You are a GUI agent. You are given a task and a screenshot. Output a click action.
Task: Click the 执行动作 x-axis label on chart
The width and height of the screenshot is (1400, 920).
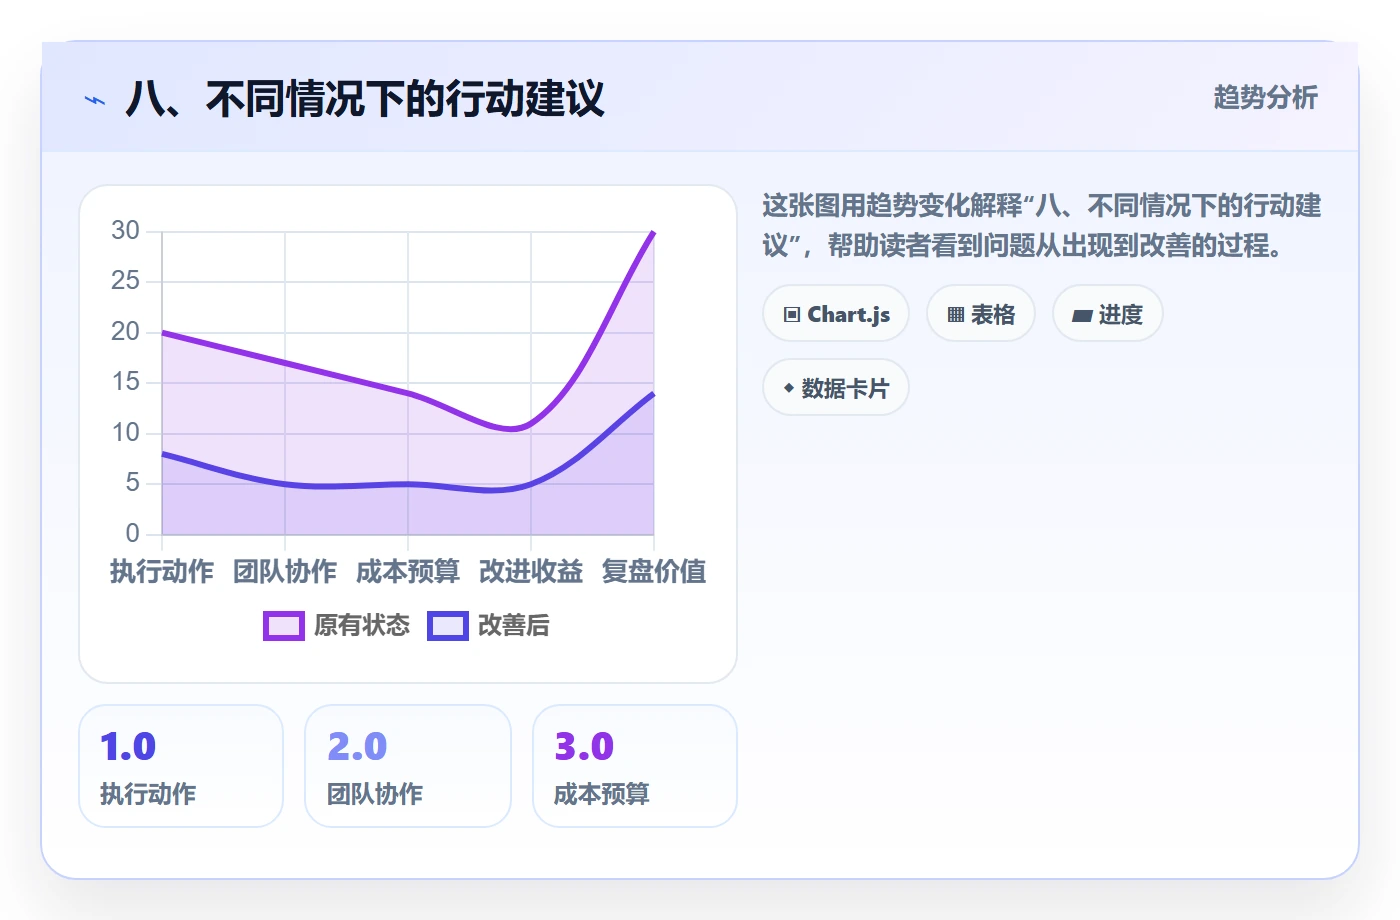click(x=162, y=572)
